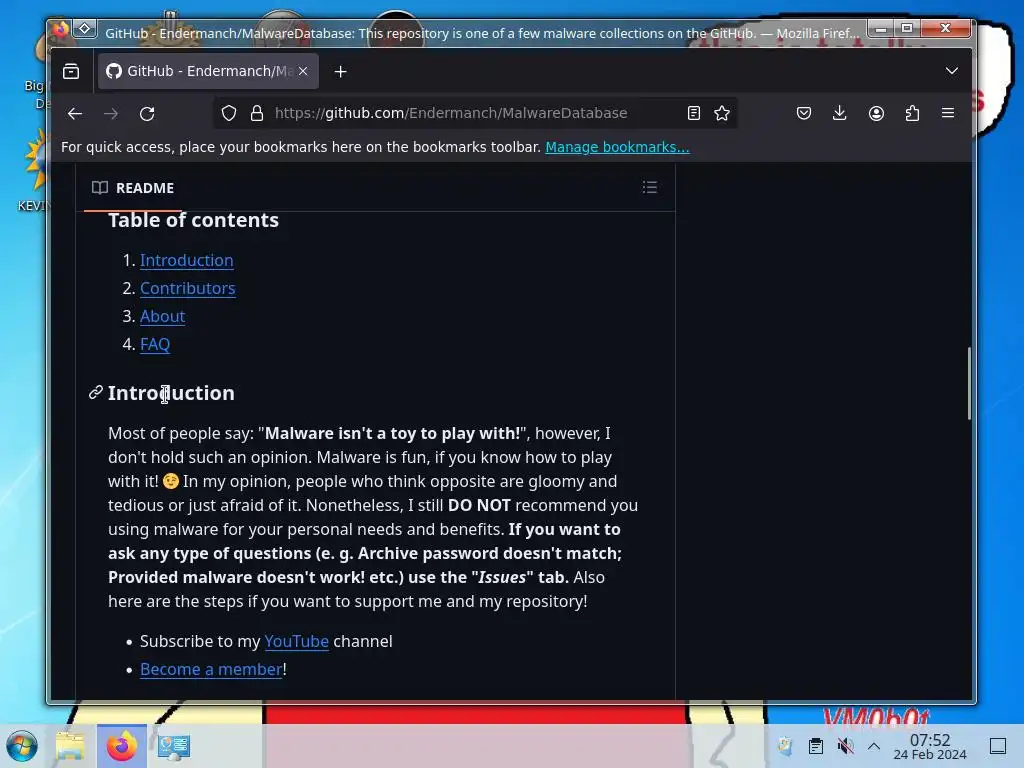Open the README outline menu
The image size is (1024, 768).
649,188
